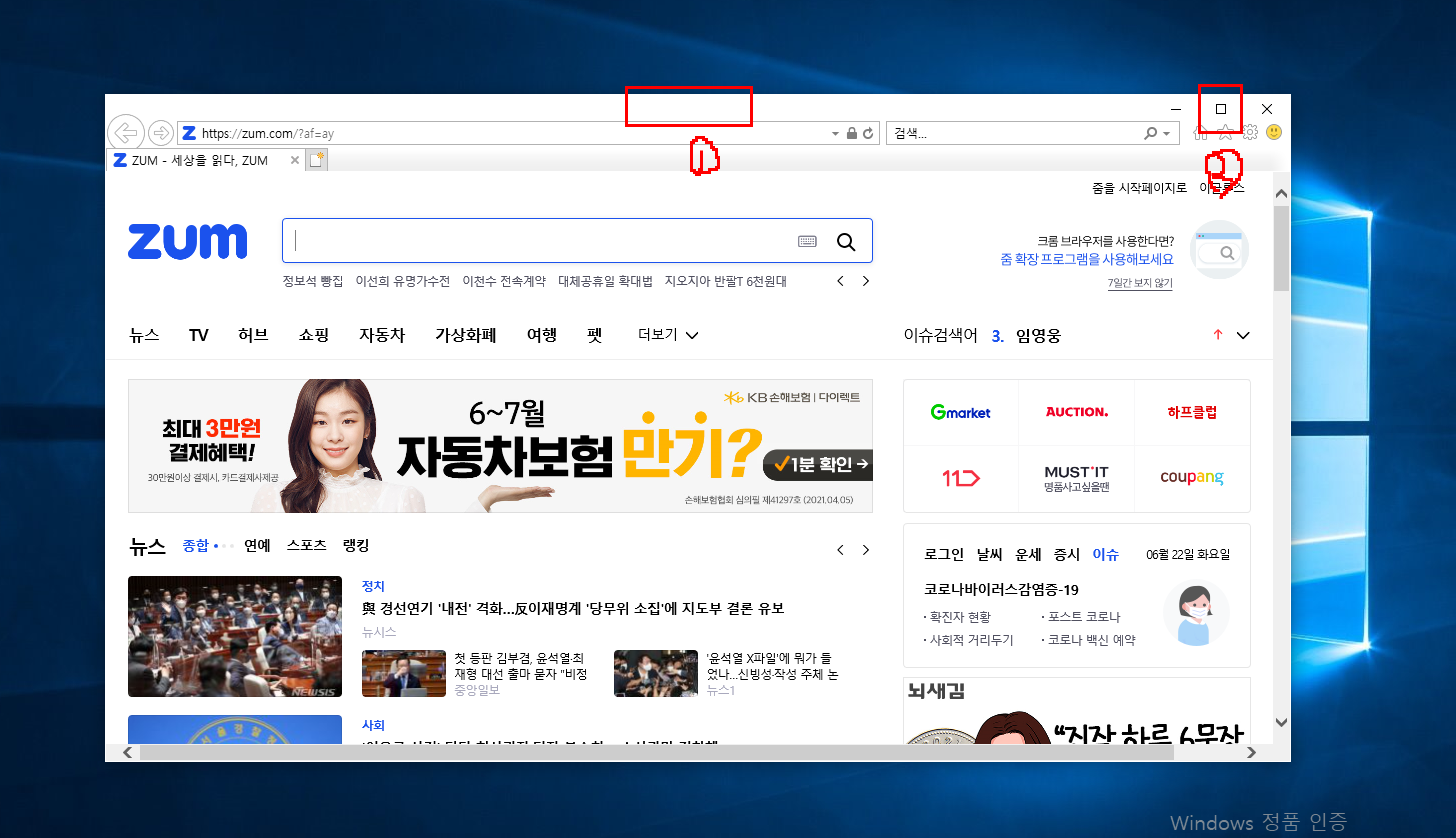Open trending keyword '임영웅'
Viewport: 1456px width, 838px height.
1038,336
